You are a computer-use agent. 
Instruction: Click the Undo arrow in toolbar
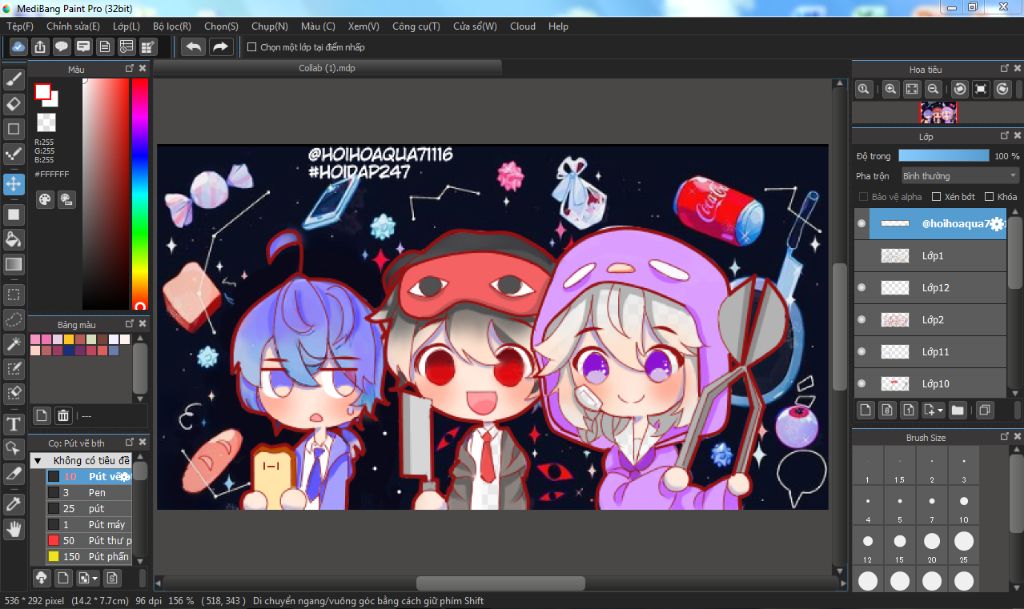point(193,47)
